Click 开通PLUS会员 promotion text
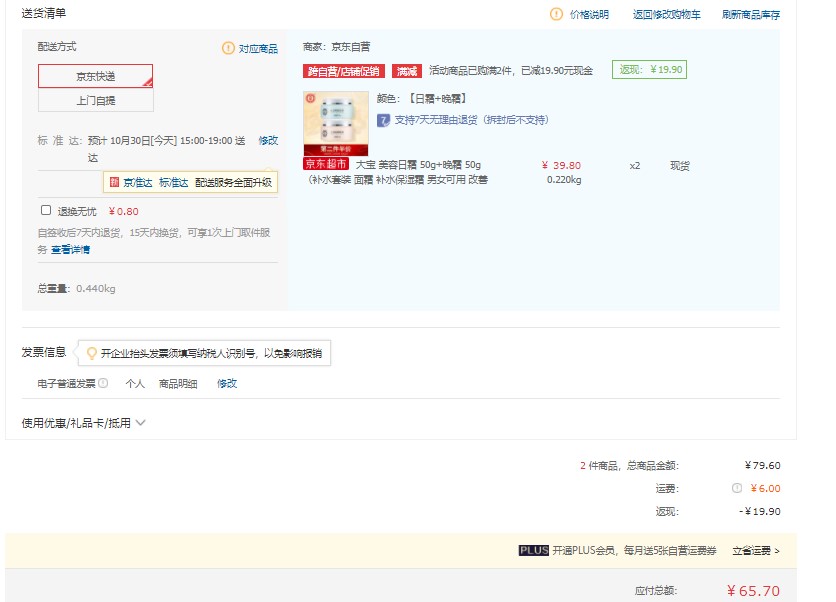Screen dimensions: 836x602 [x=634, y=550]
